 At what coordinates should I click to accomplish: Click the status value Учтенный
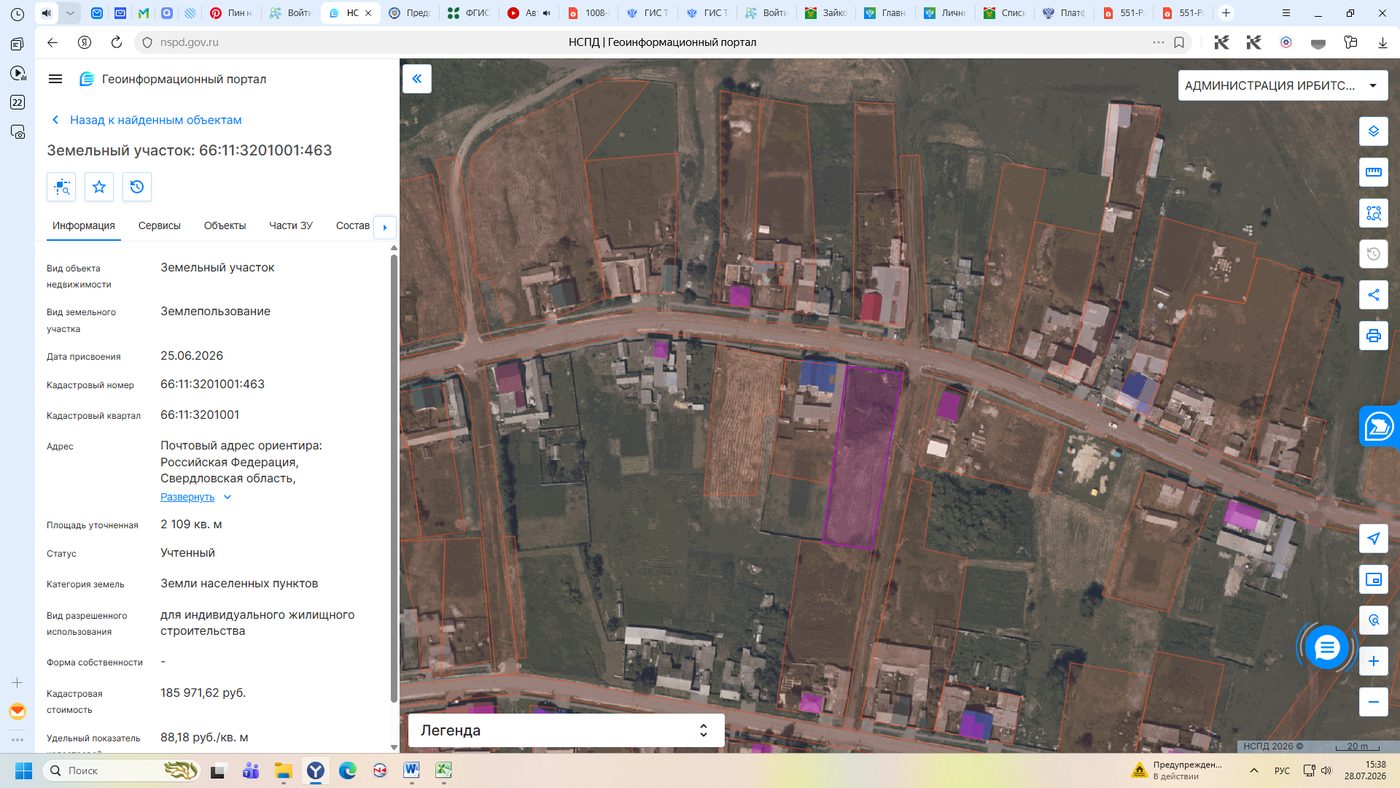tap(188, 553)
